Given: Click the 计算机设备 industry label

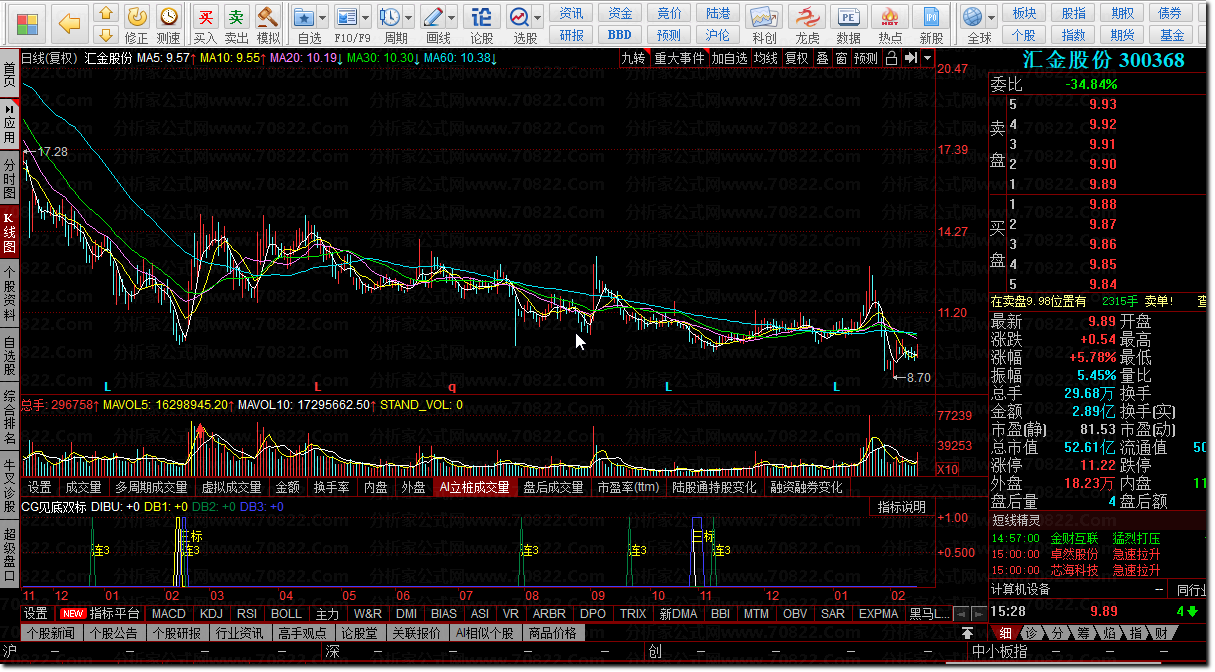Looking at the screenshot, I should pos(1020,590).
